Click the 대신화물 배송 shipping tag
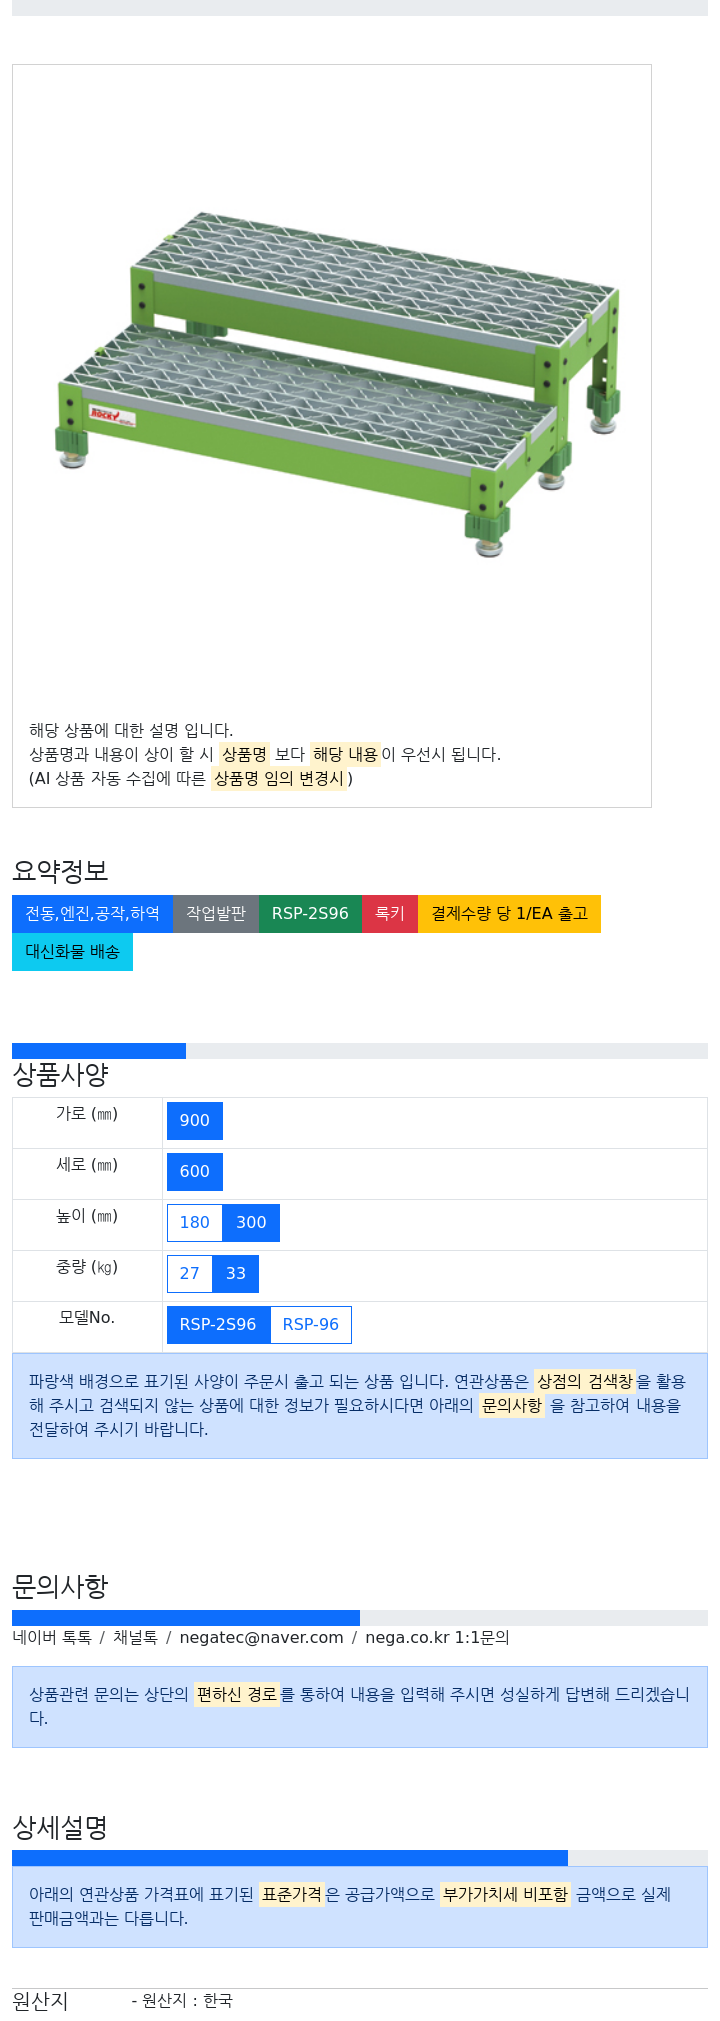The image size is (720, 2021). tap(72, 952)
